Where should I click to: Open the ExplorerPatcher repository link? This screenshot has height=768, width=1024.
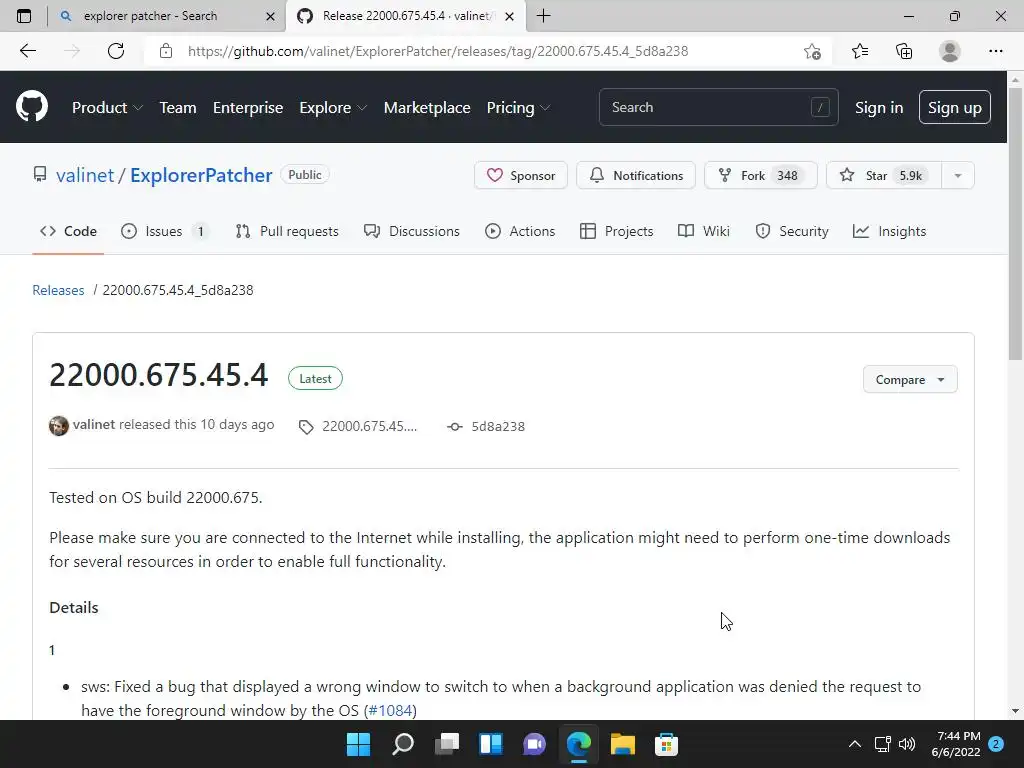(201, 175)
